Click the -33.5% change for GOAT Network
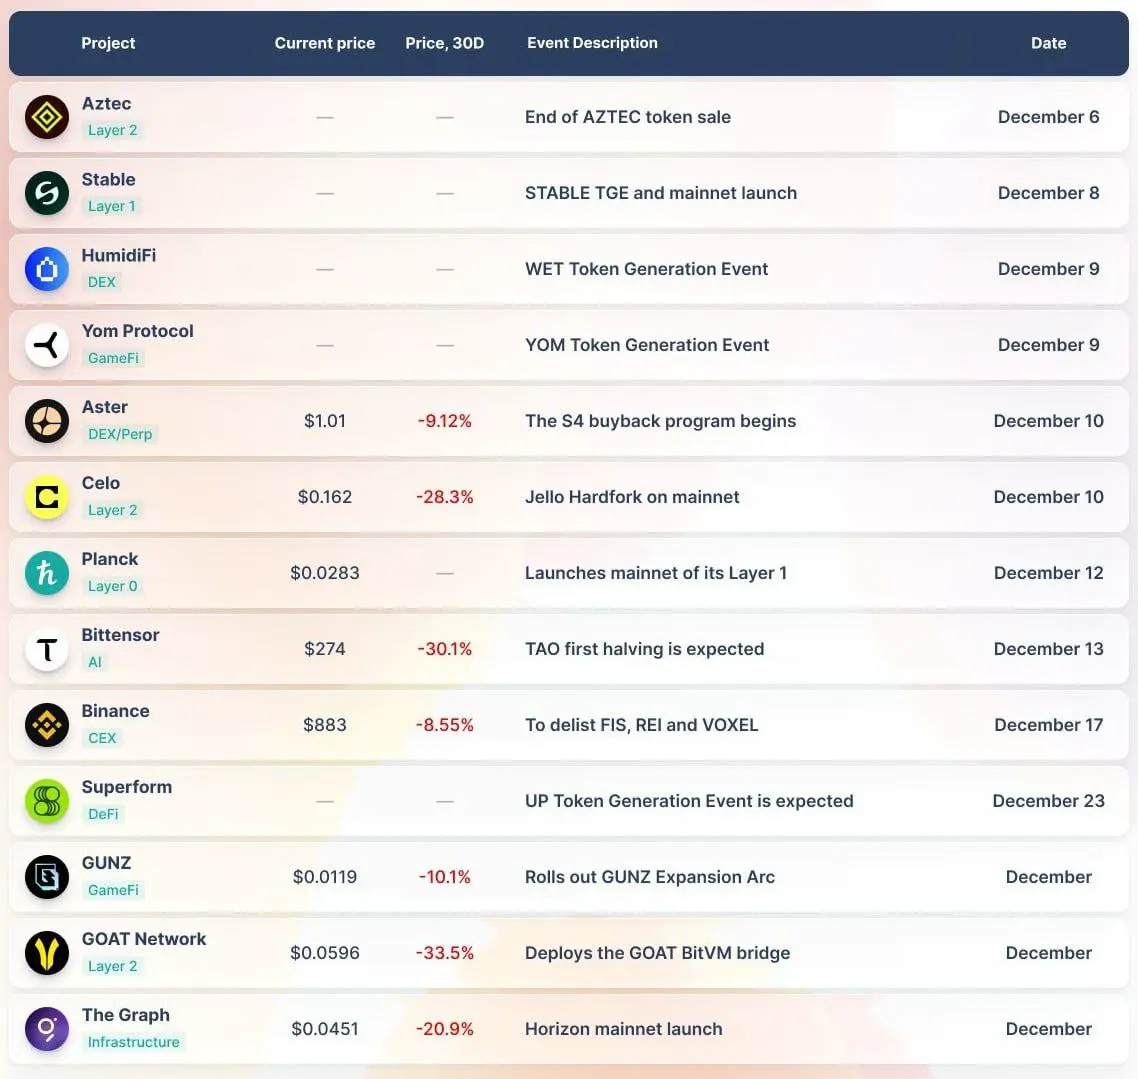 pos(444,953)
